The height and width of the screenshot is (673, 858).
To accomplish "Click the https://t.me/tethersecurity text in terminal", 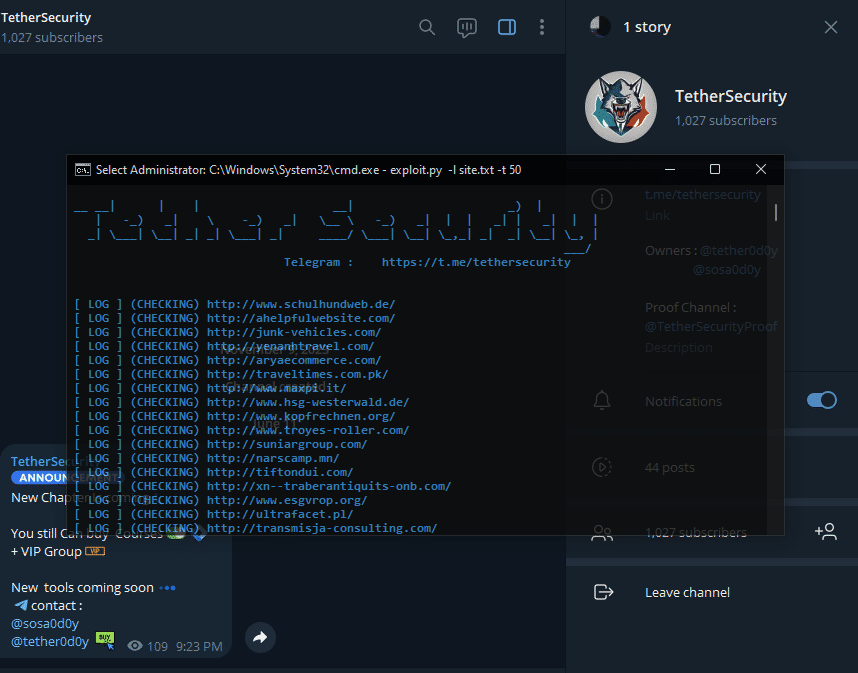I will (476, 262).
